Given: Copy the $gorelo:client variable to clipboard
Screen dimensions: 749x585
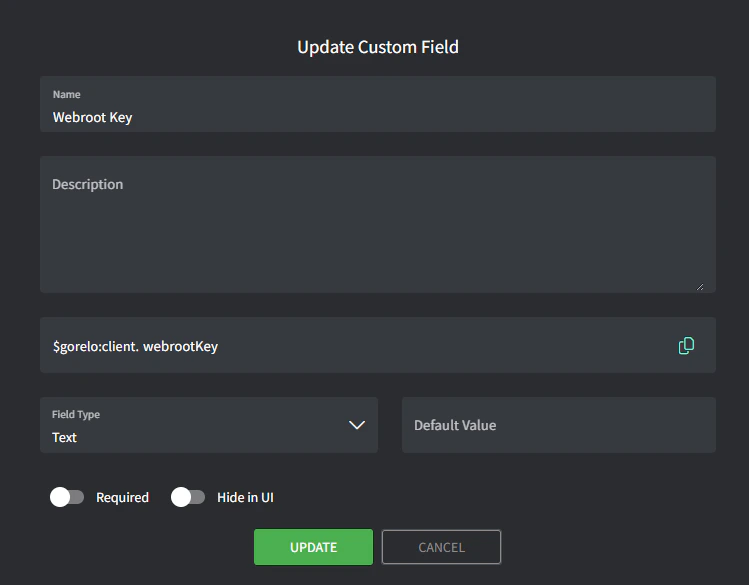Looking at the screenshot, I should (x=686, y=346).
